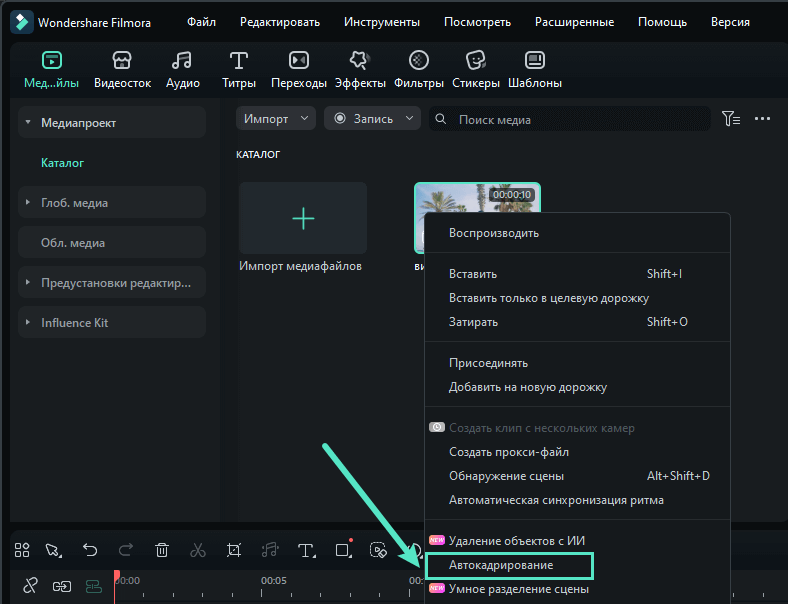Open the Помощь menu

[662, 22]
